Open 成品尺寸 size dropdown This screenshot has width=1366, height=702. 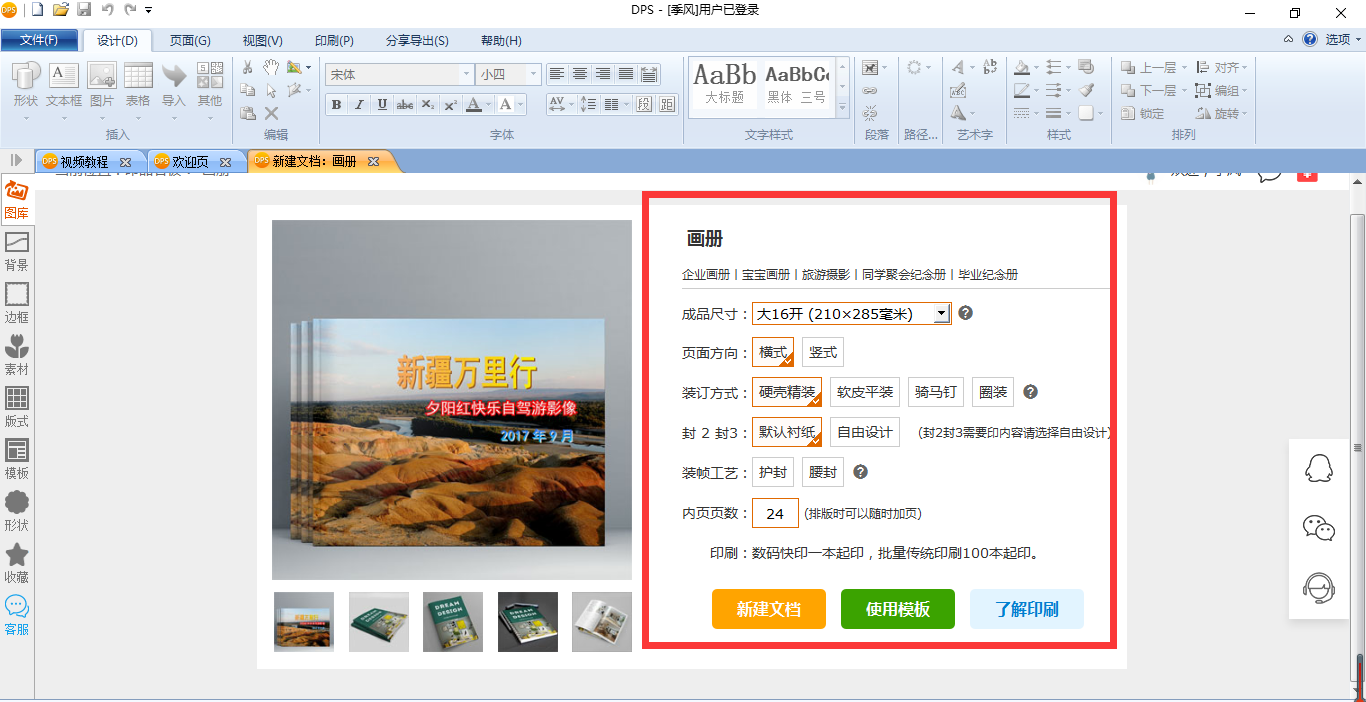pos(852,314)
